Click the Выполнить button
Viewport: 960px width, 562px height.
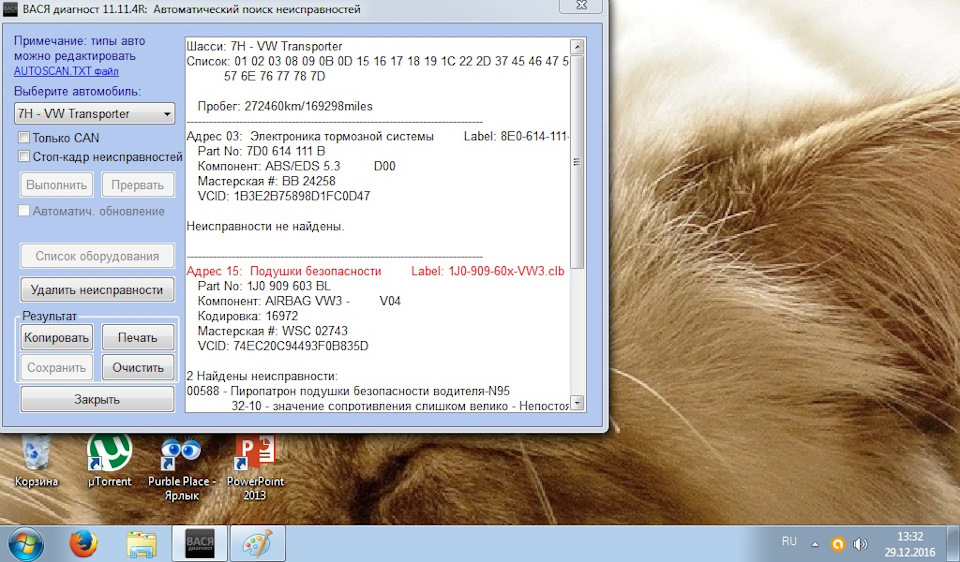[56, 185]
